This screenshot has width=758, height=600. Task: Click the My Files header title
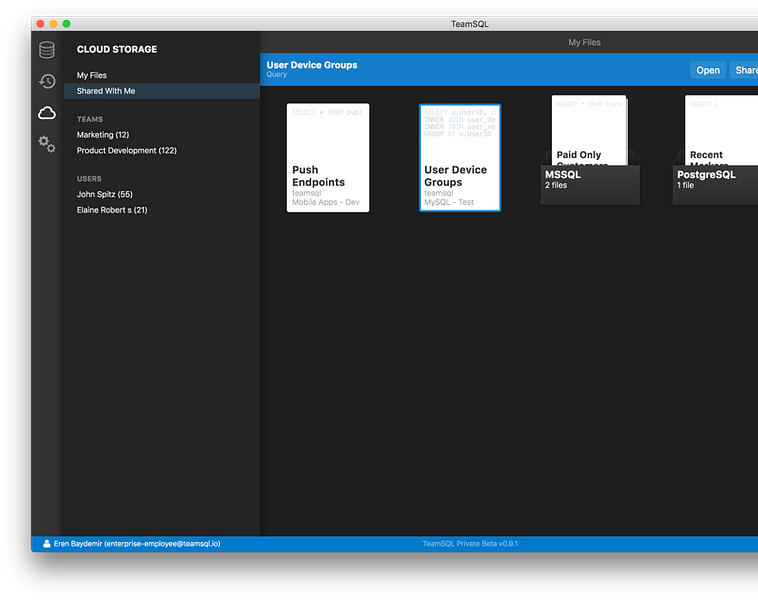tap(584, 43)
